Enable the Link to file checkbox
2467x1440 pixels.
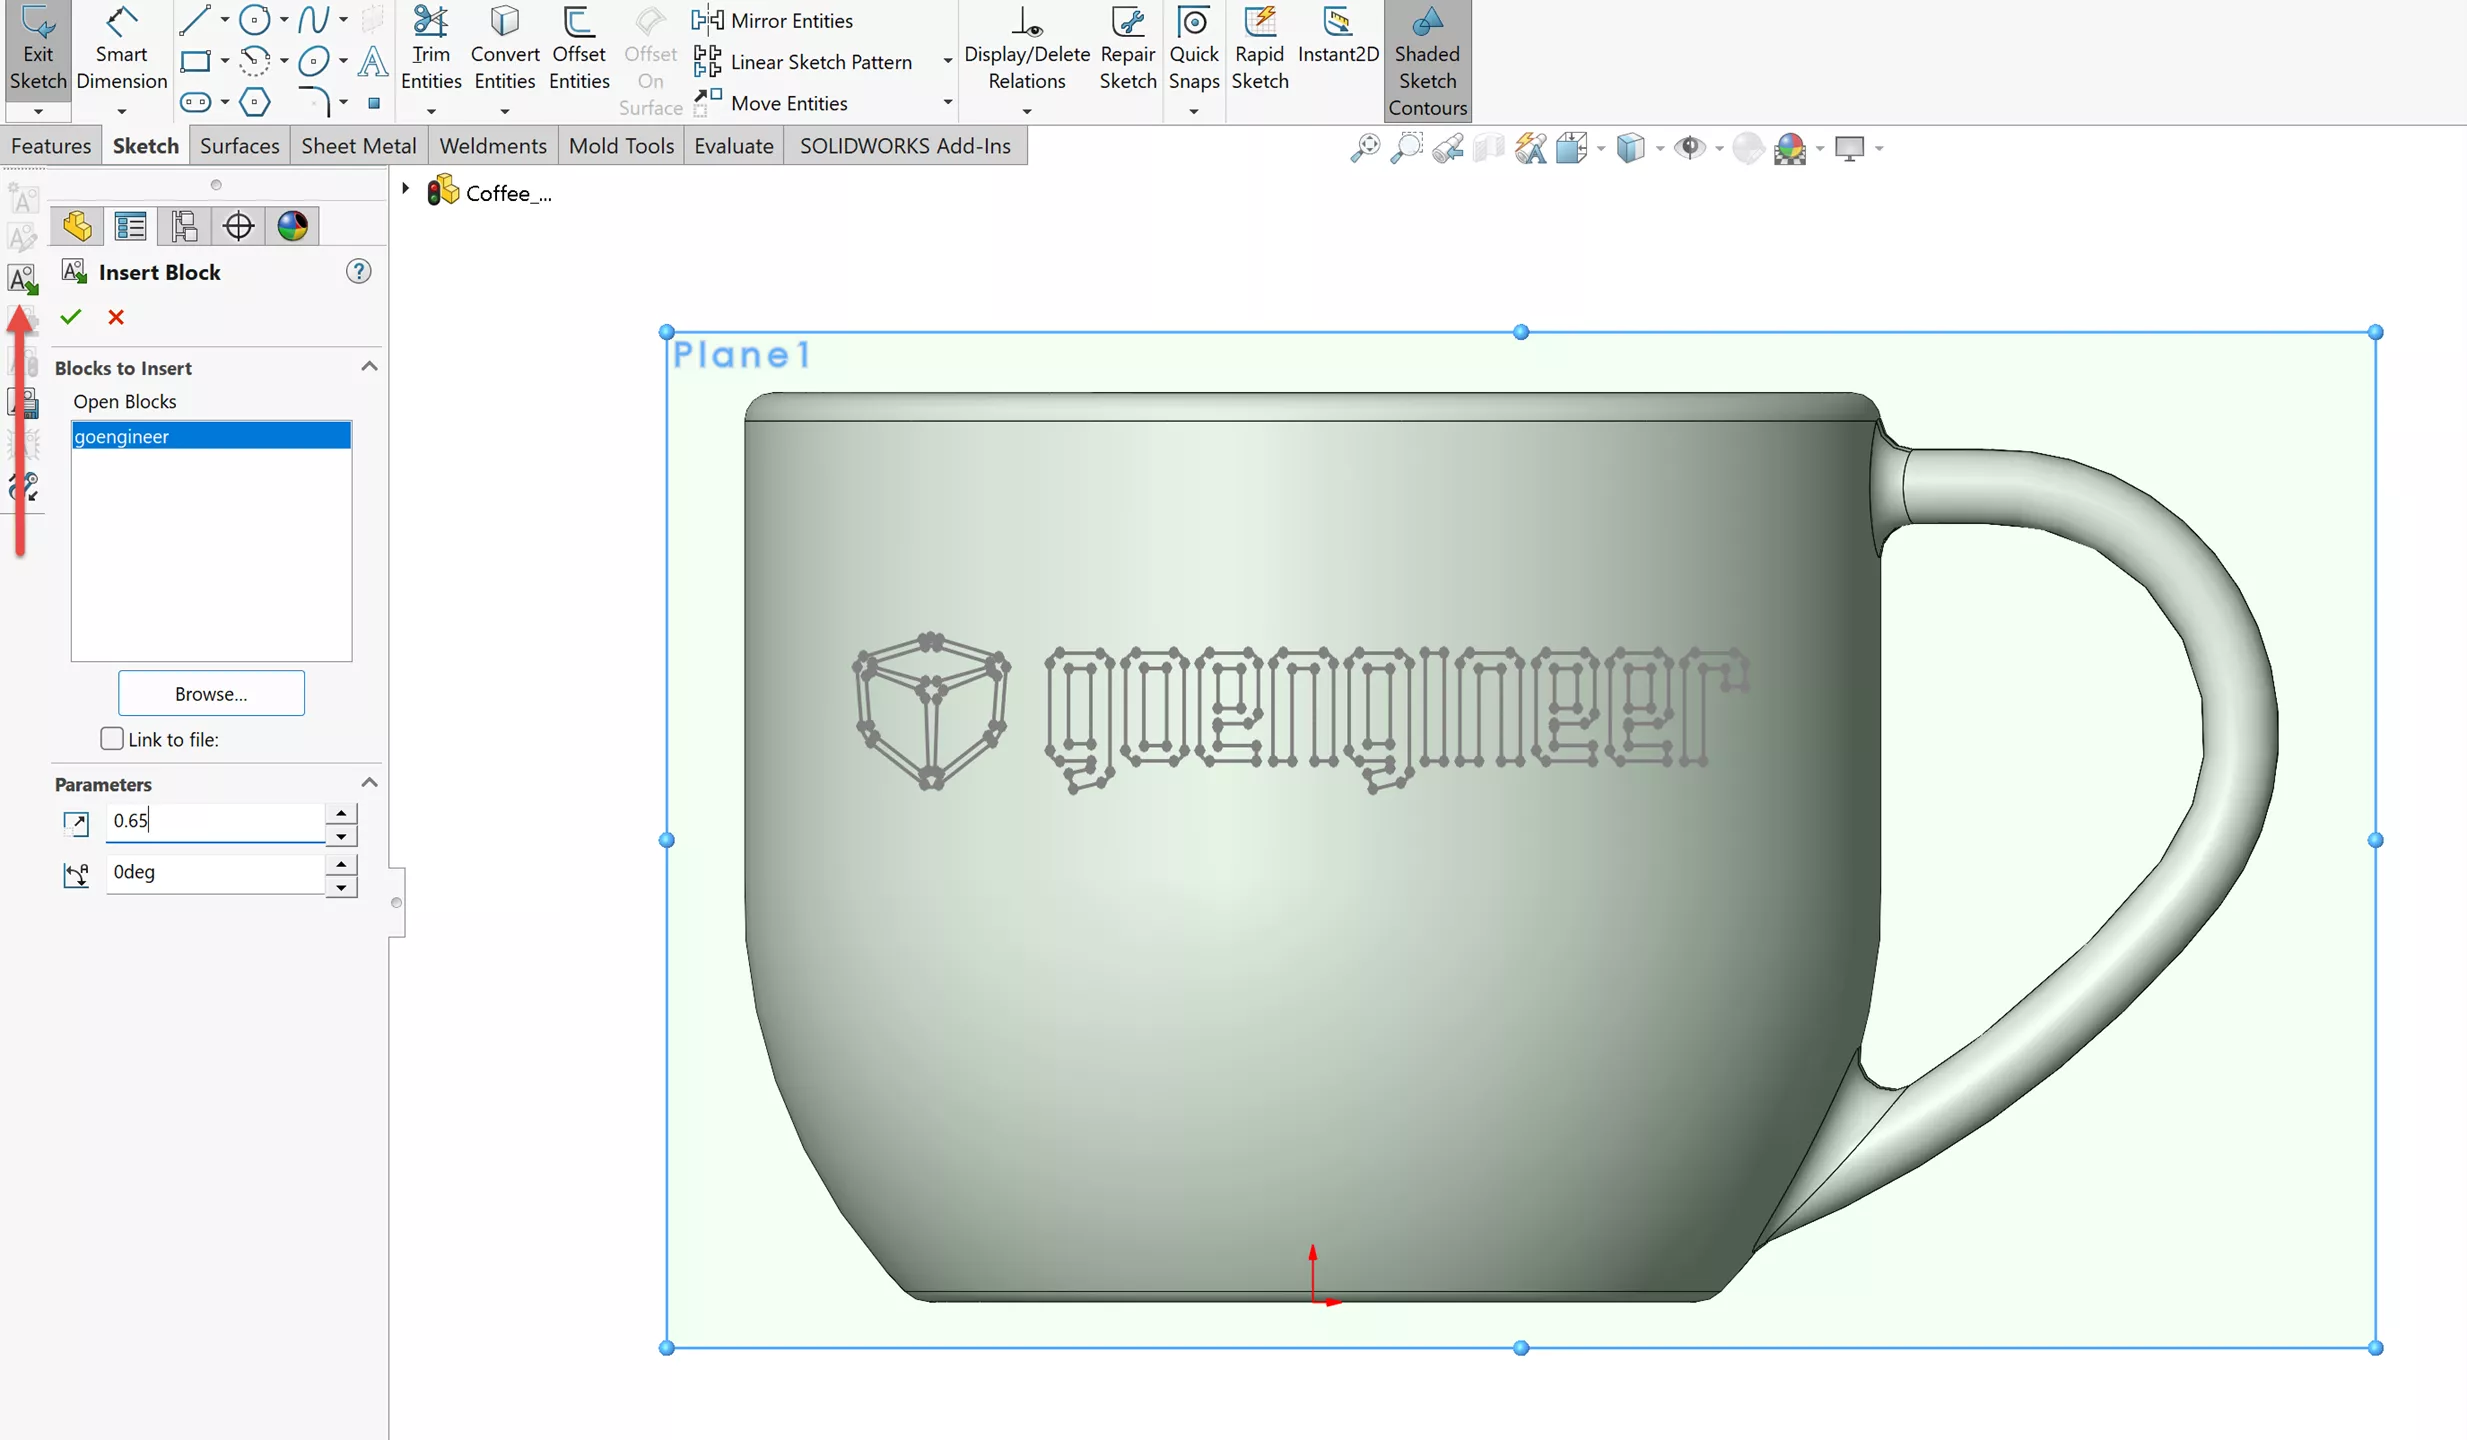(112, 738)
